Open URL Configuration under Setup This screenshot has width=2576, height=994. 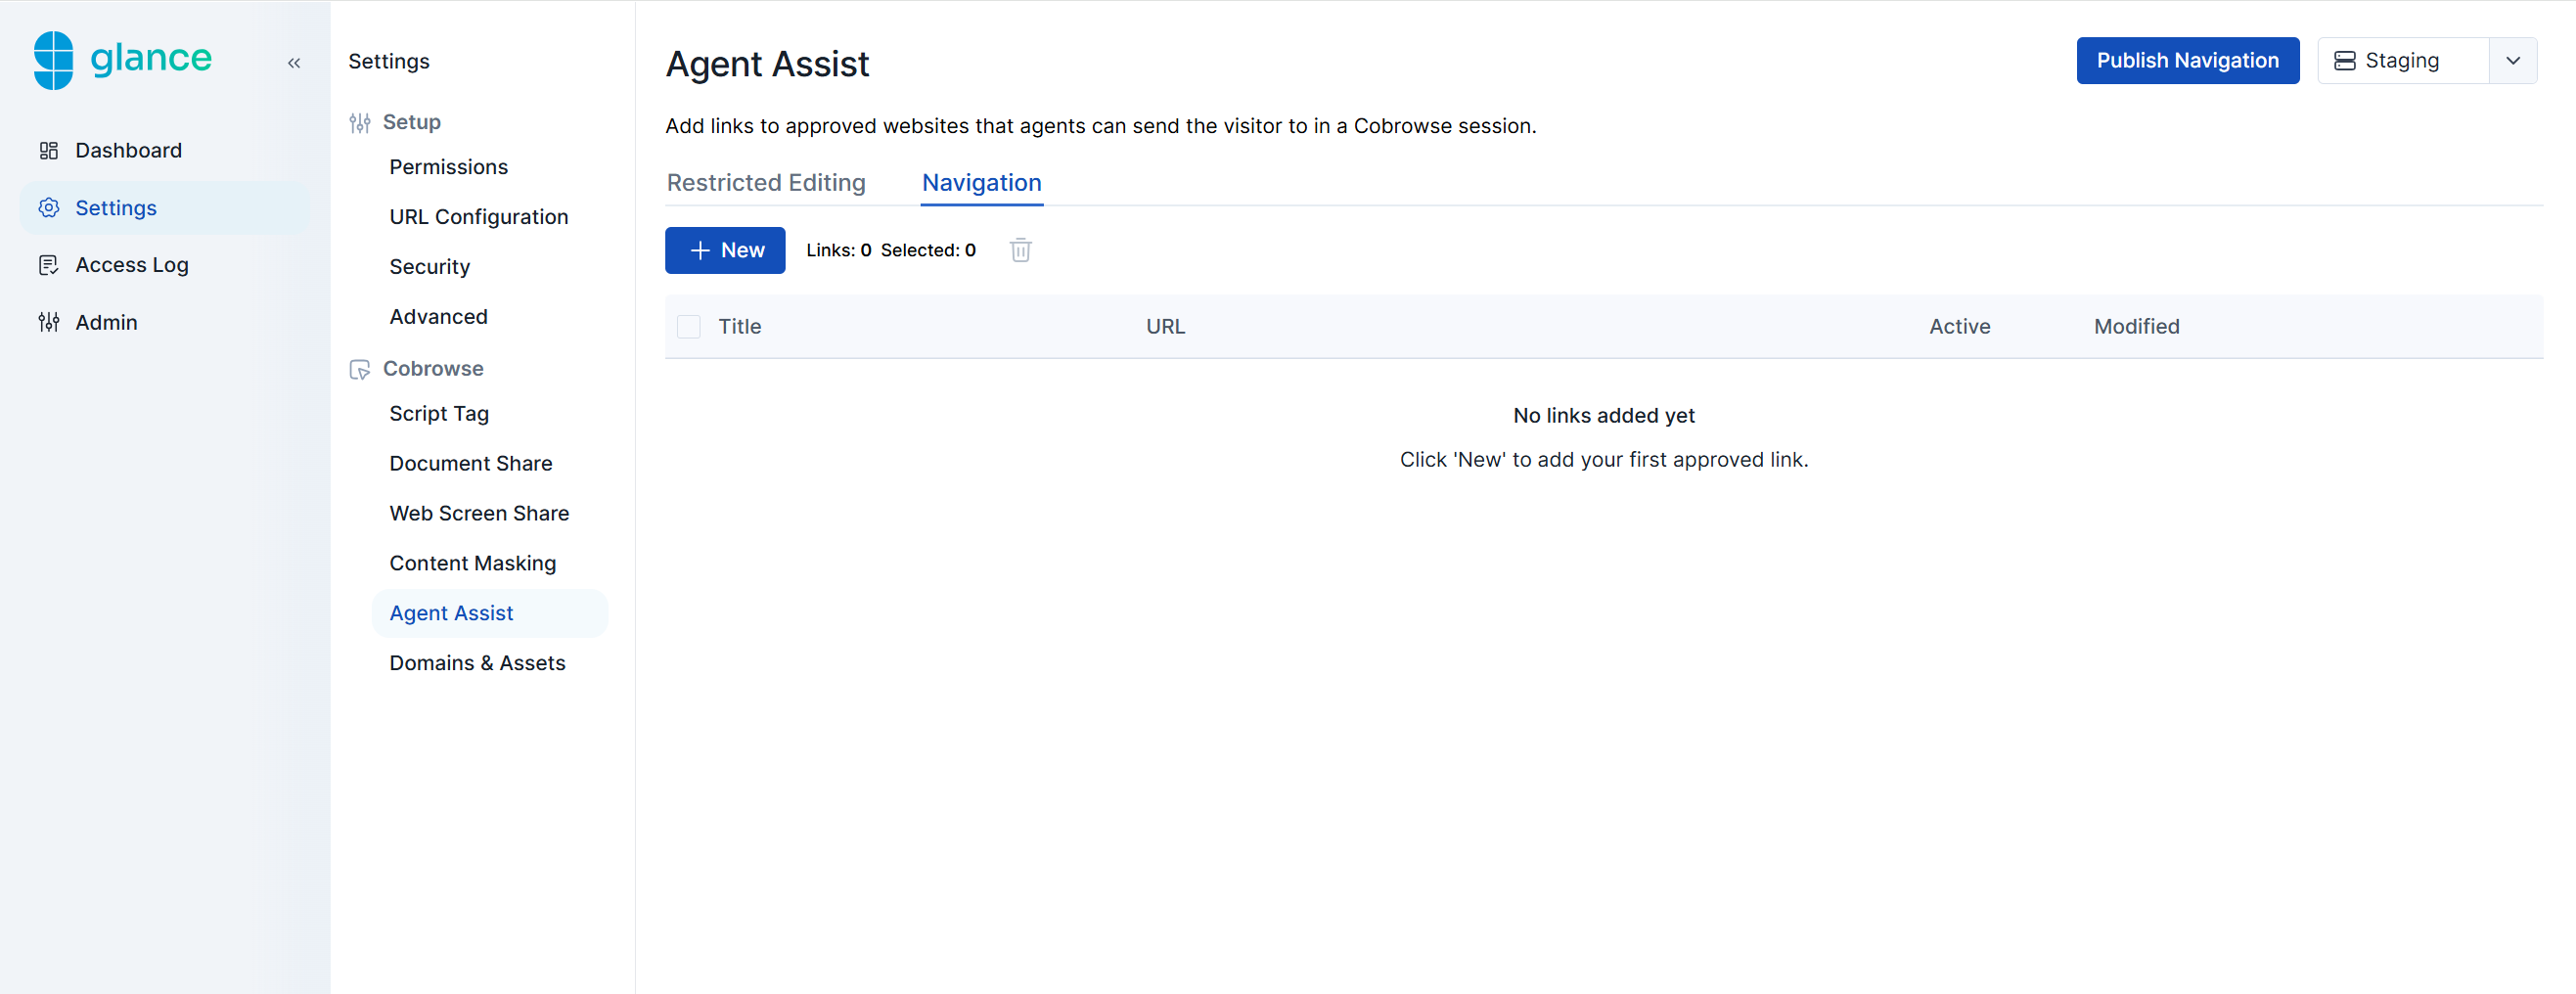pyautogui.click(x=479, y=216)
